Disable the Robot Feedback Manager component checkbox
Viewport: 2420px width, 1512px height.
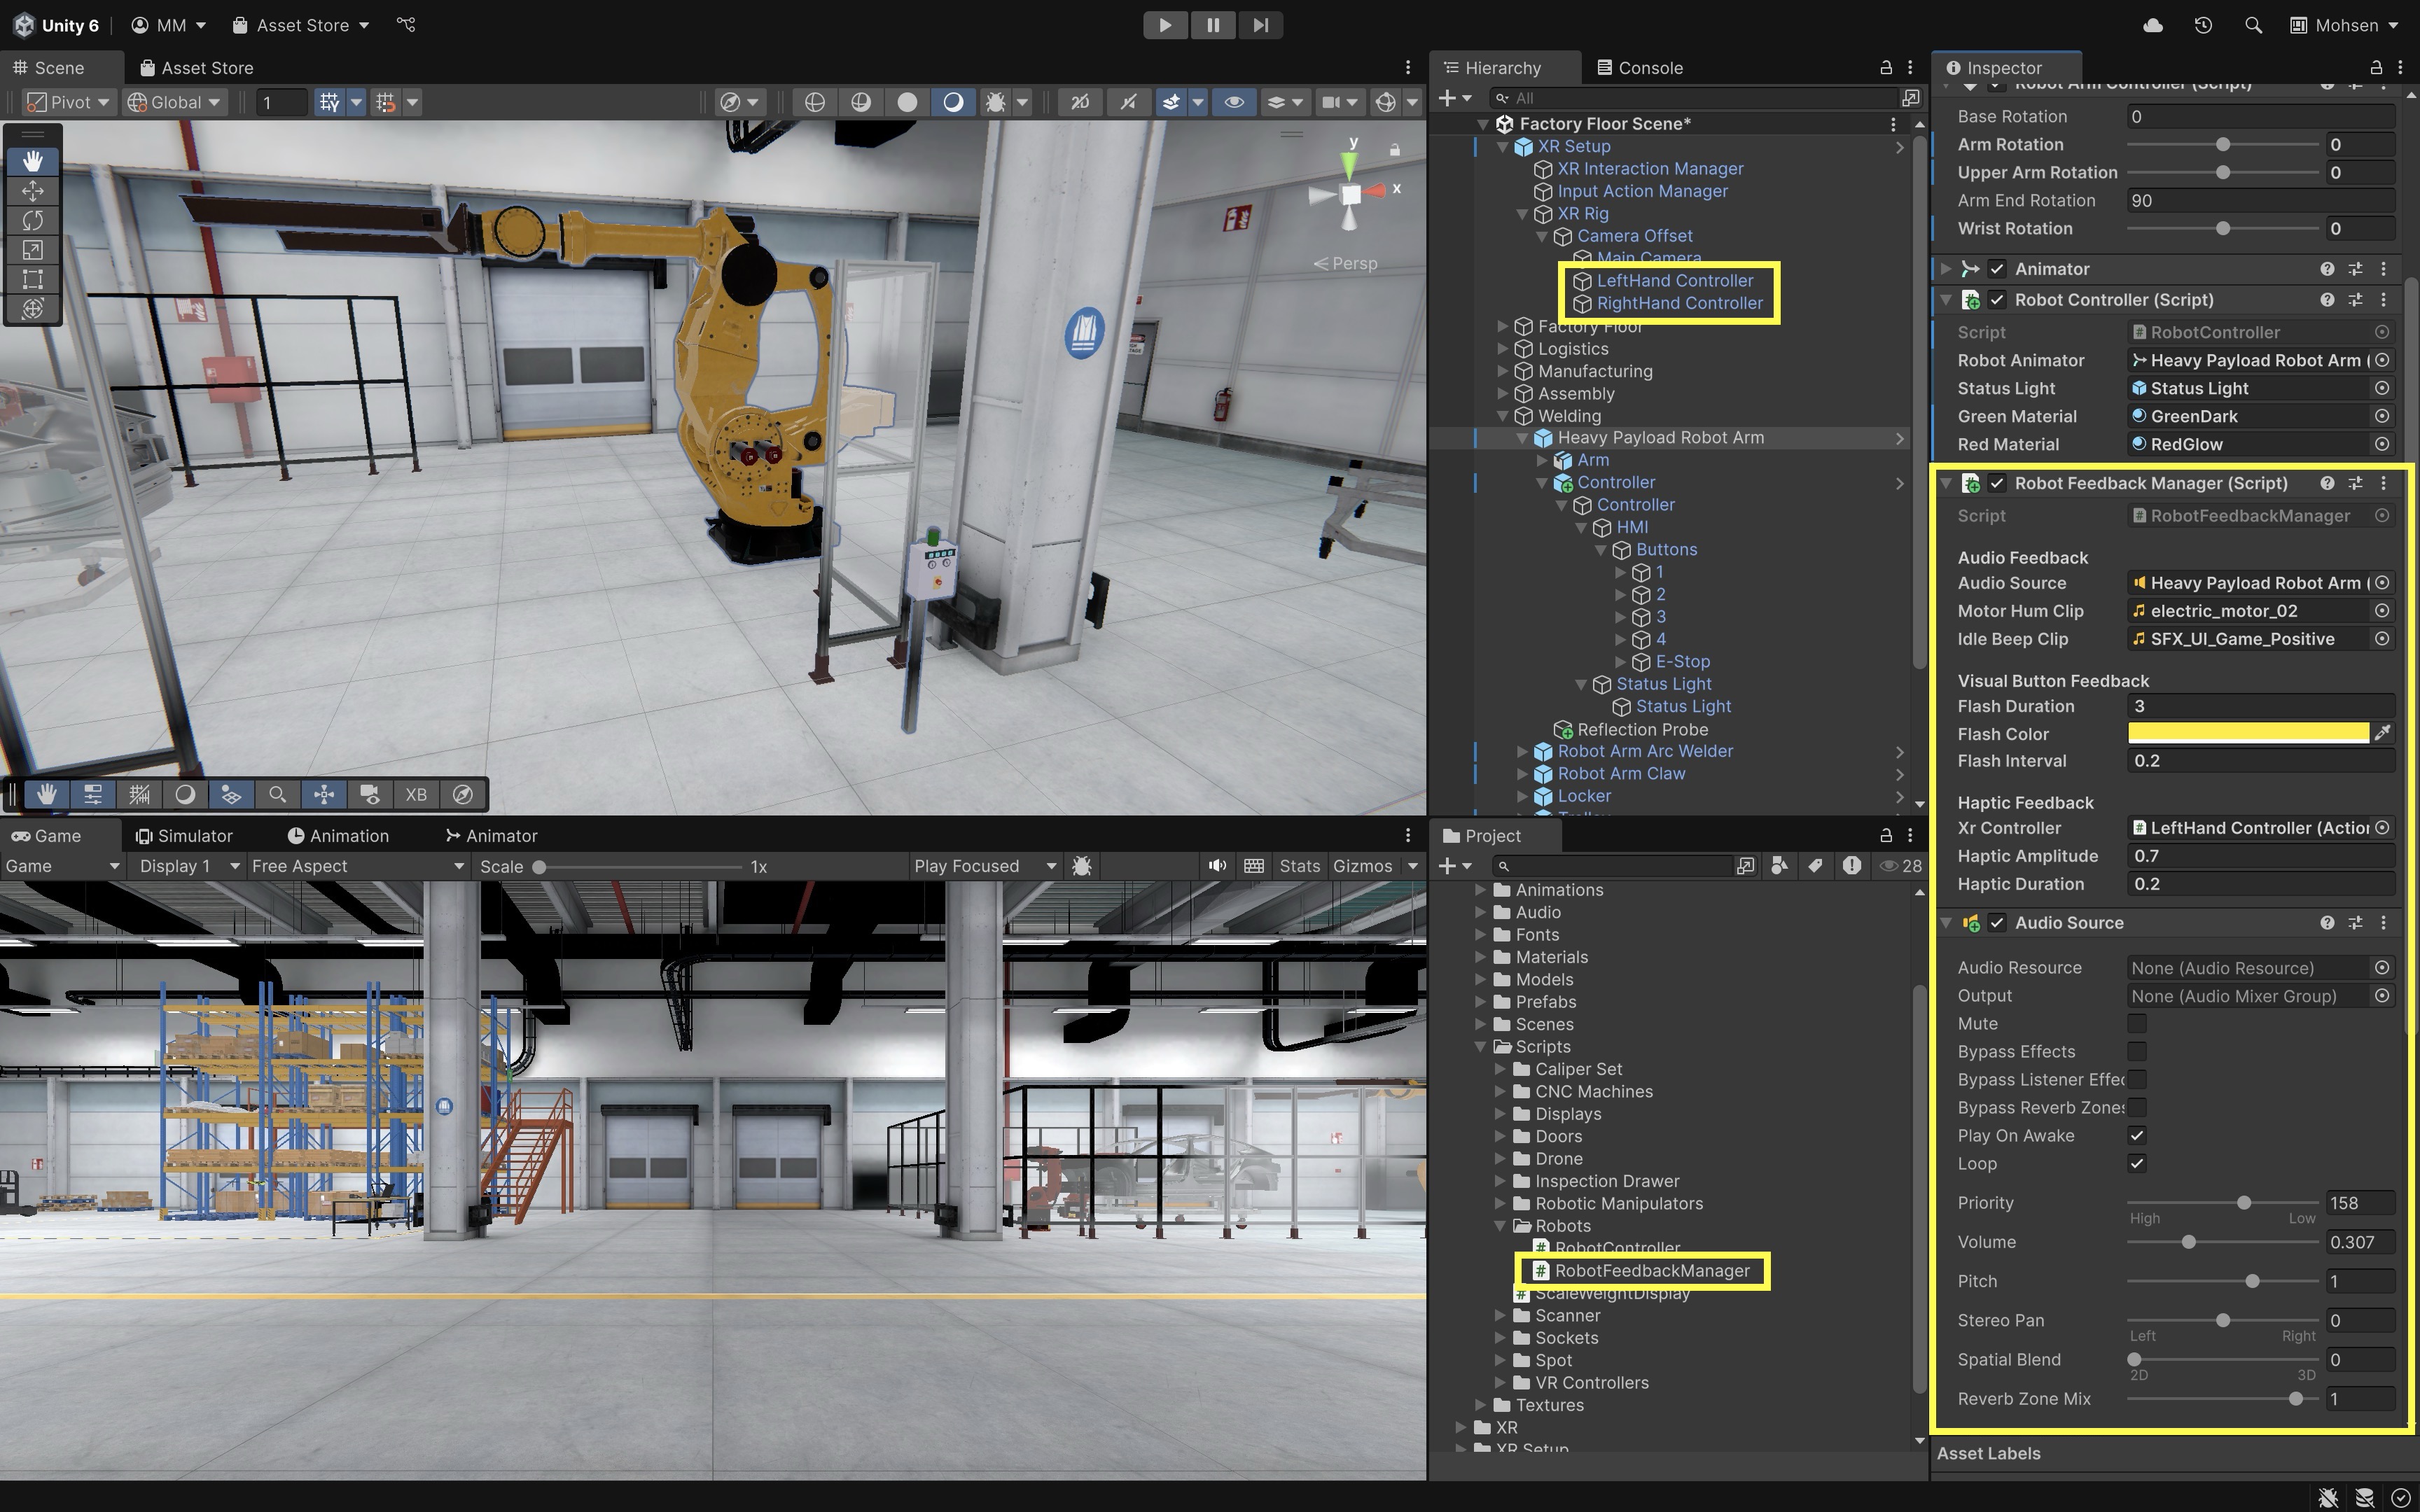[1997, 483]
